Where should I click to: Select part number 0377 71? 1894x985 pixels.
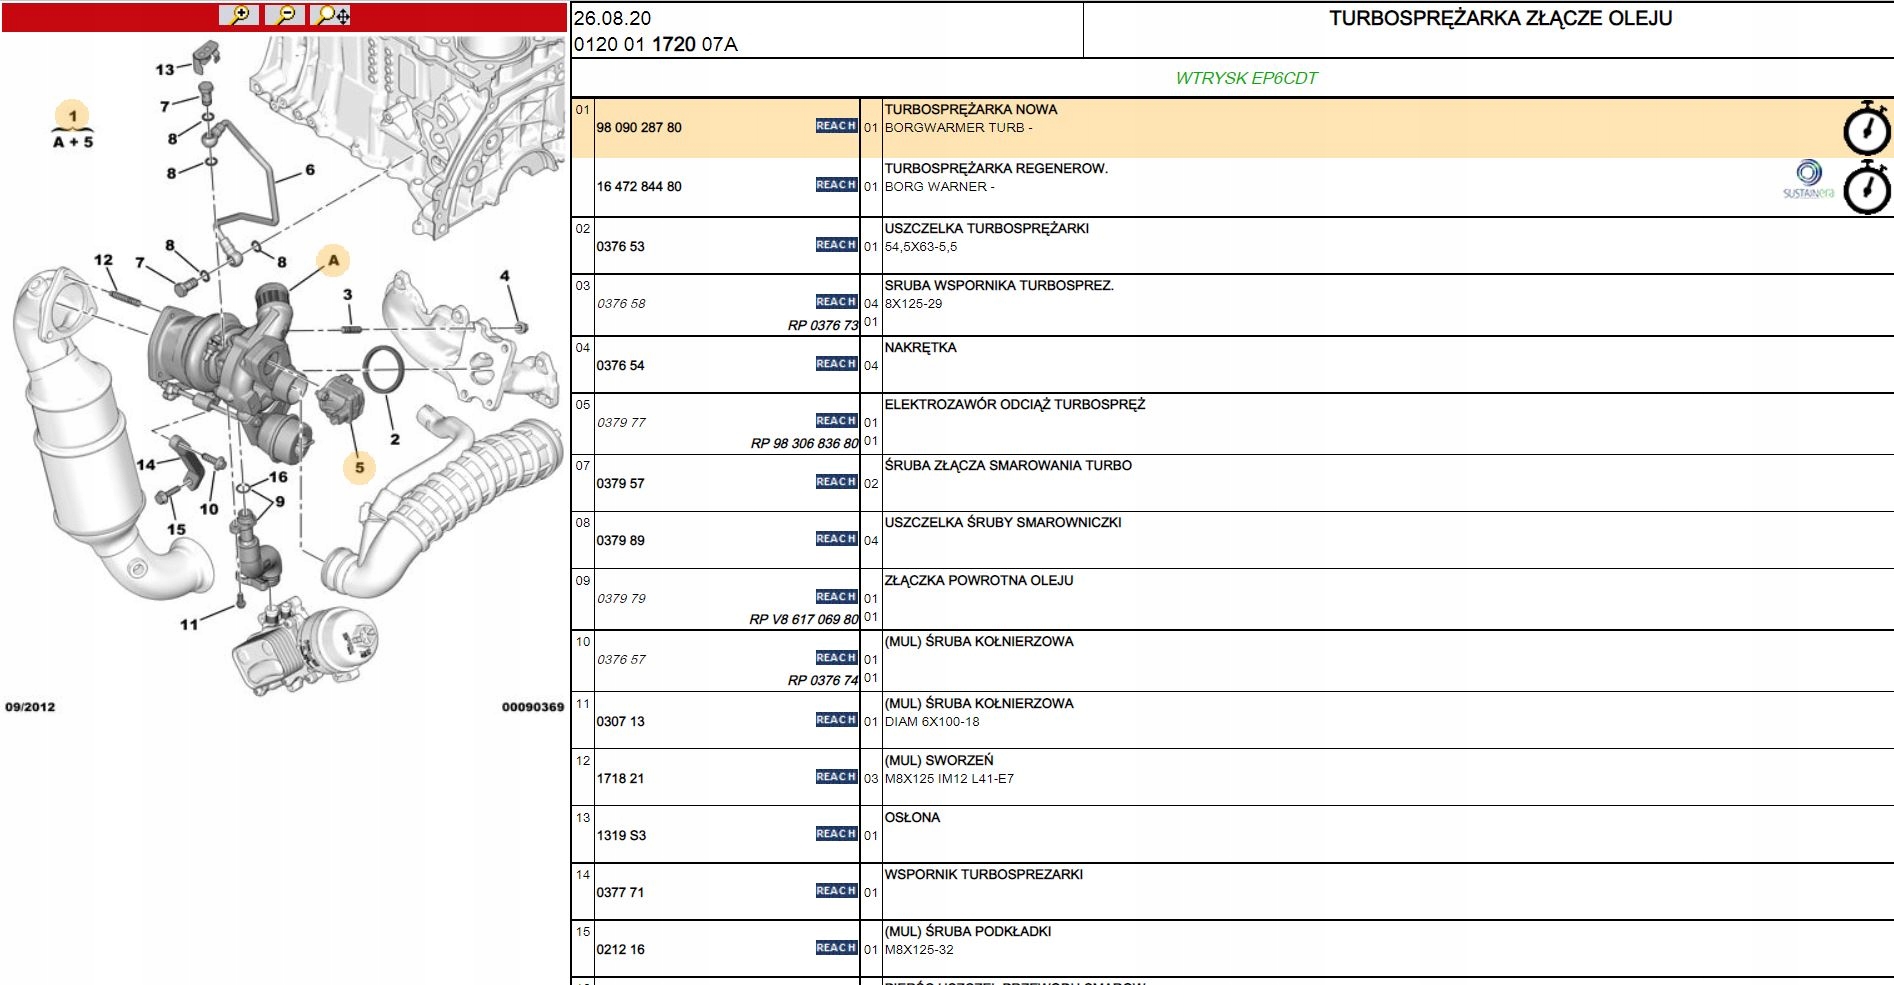tap(621, 893)
